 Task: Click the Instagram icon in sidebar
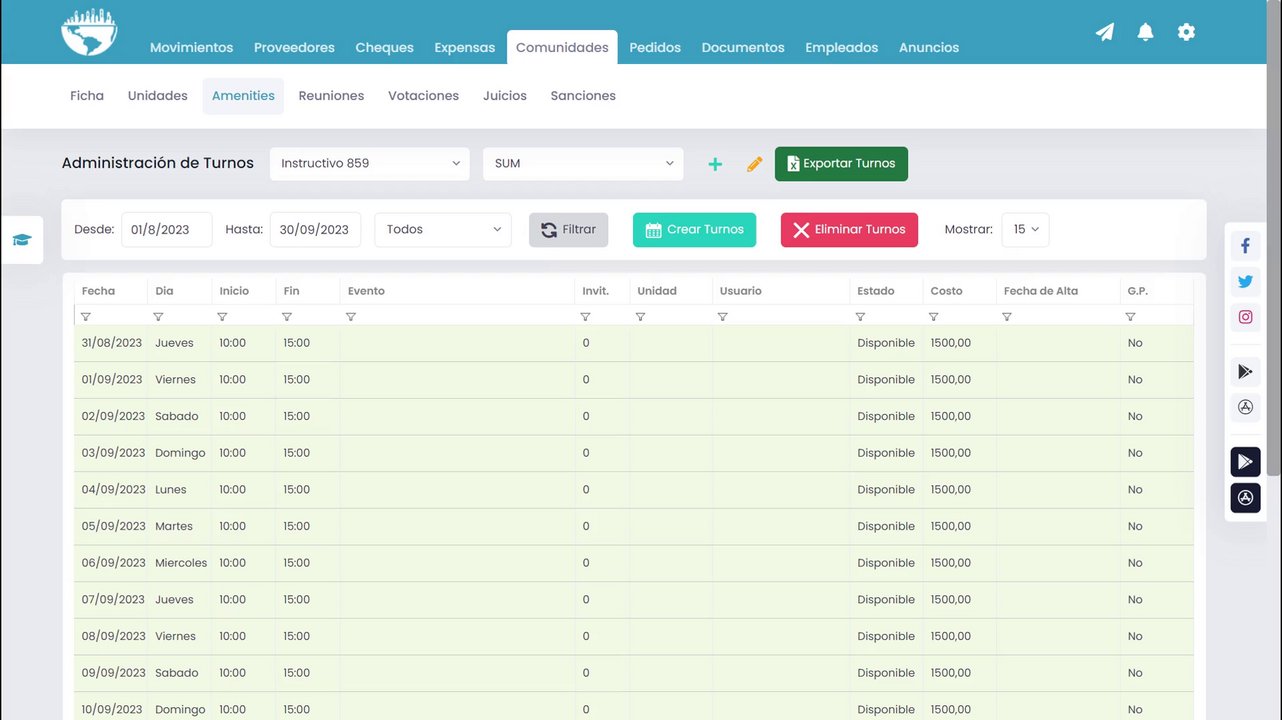[1245, 317]
